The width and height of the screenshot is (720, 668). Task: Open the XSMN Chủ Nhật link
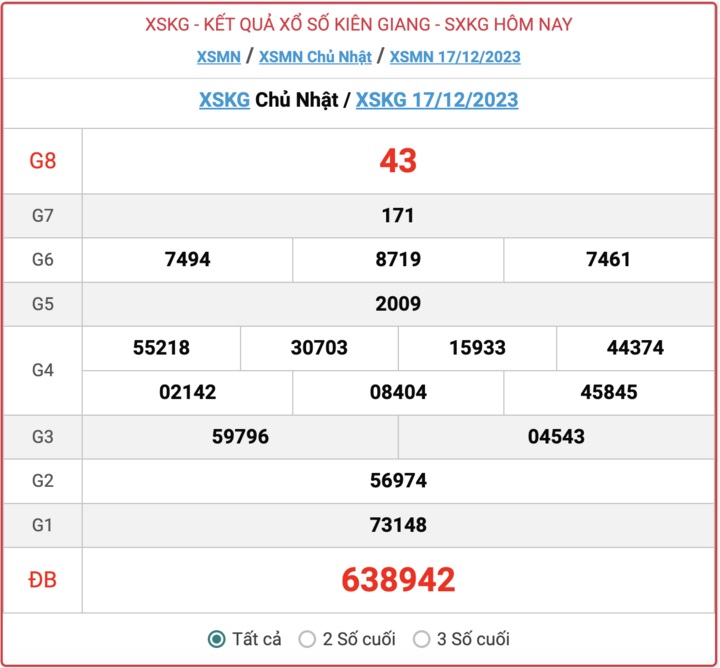[315, 57]
